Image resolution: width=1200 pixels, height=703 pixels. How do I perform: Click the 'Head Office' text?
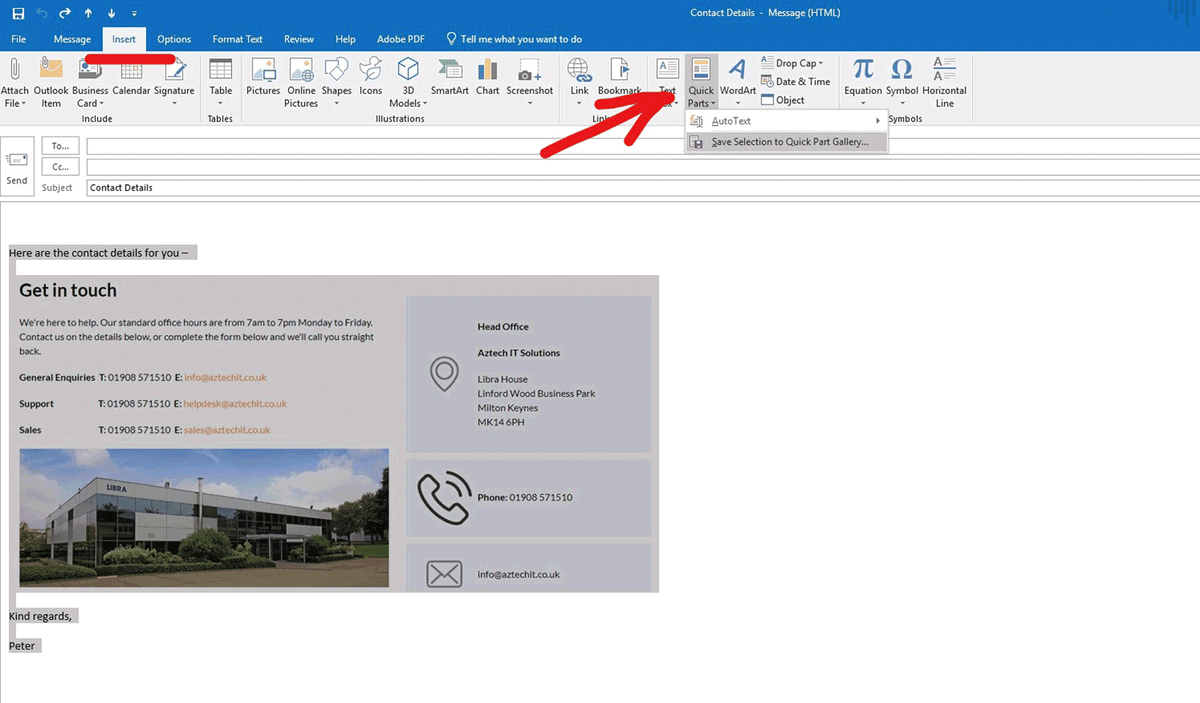503,327
